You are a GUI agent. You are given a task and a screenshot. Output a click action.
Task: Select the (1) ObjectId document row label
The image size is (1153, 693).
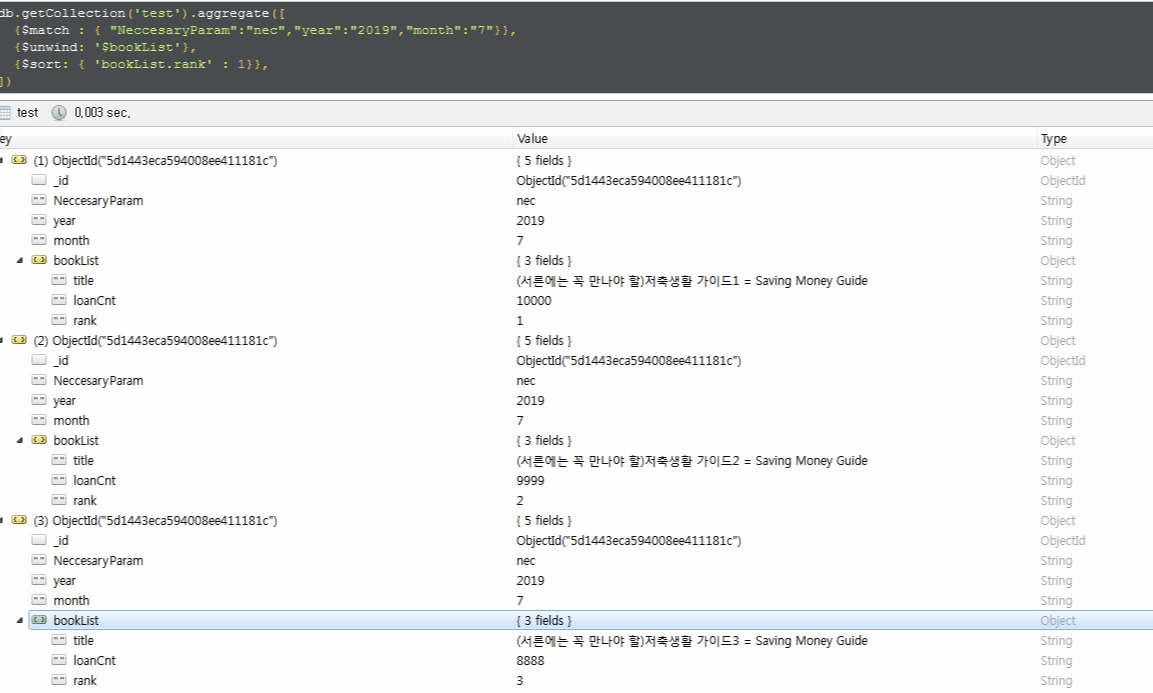pos(155,160)
